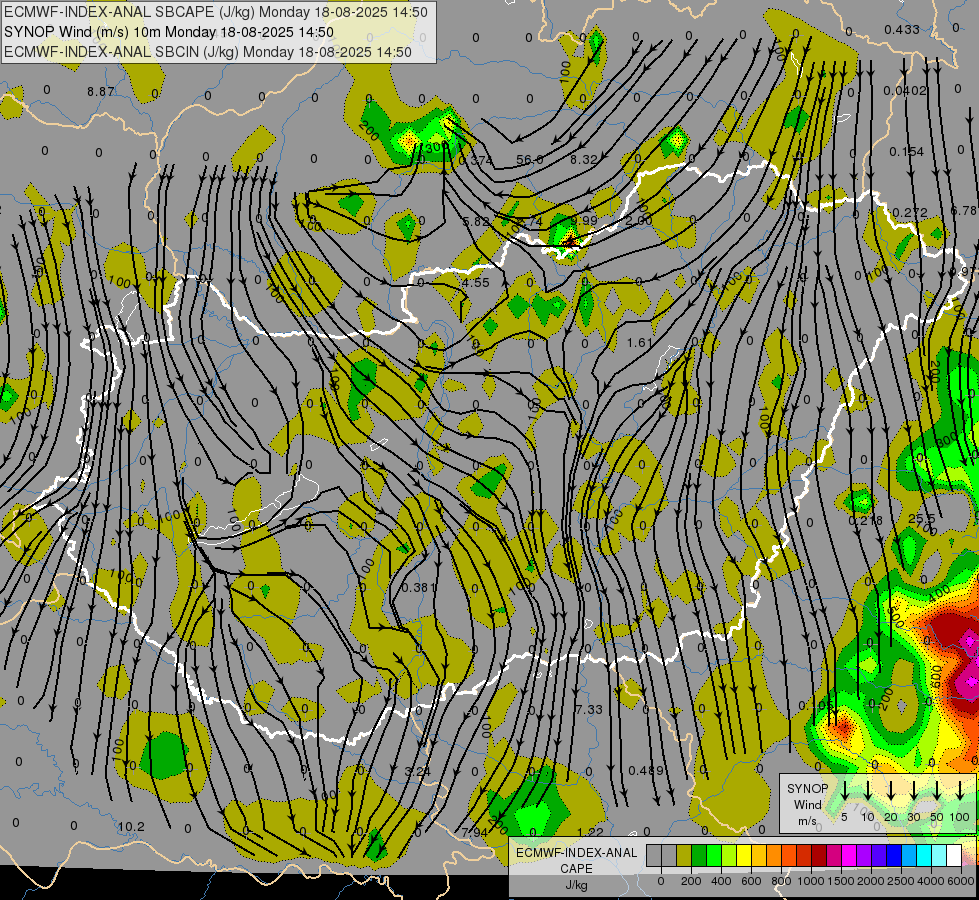Click the 8.32 value on the map
This screenshot has width=979, height=900.
(x=584, y=160)
